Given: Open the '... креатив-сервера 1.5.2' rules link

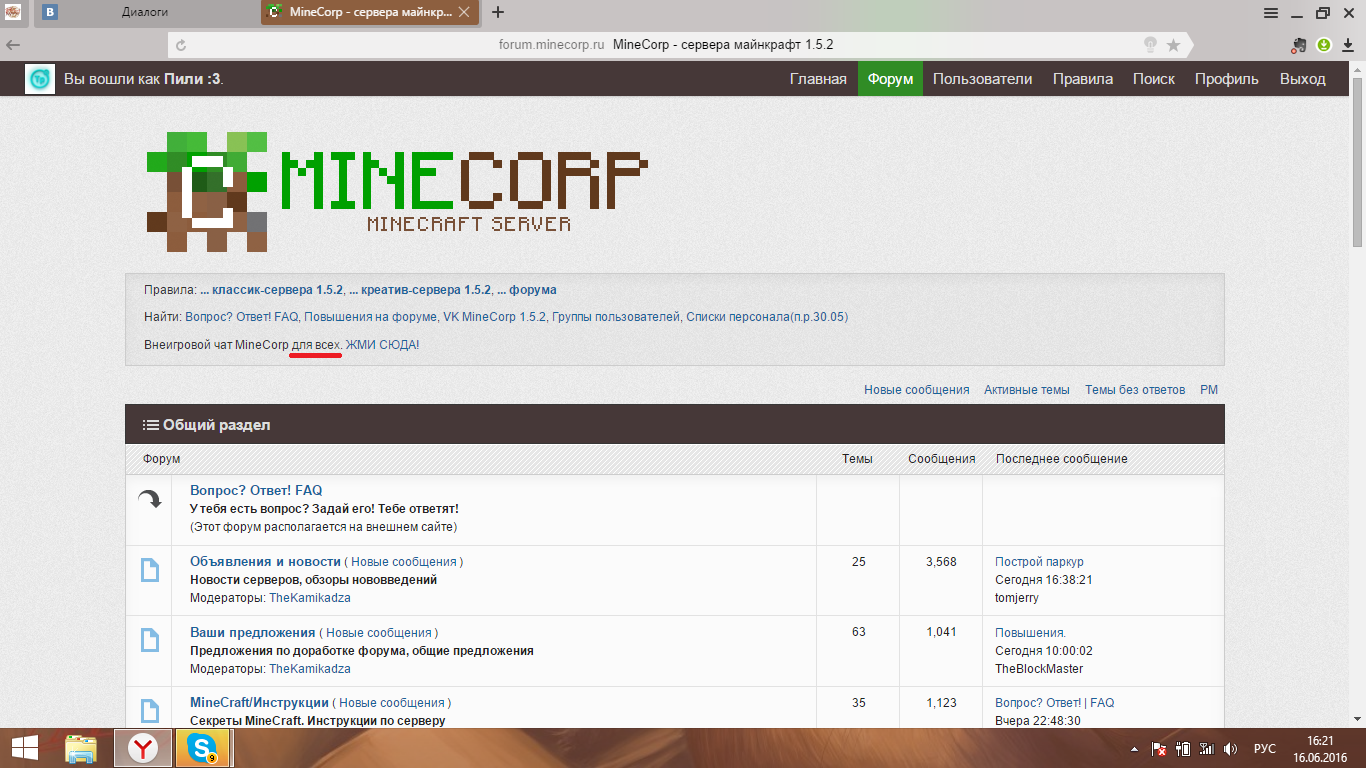Looking at the screenshot, I should (x=420, y=290).
